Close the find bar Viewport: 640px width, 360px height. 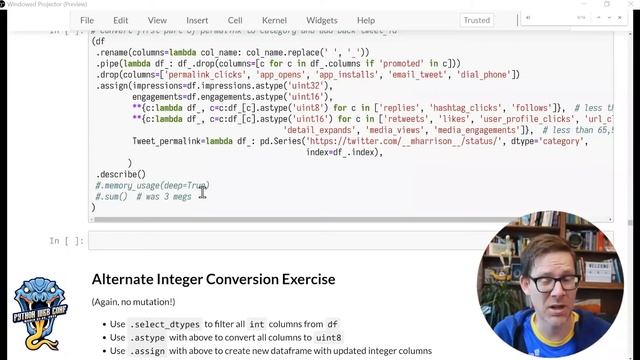point(620,18)
